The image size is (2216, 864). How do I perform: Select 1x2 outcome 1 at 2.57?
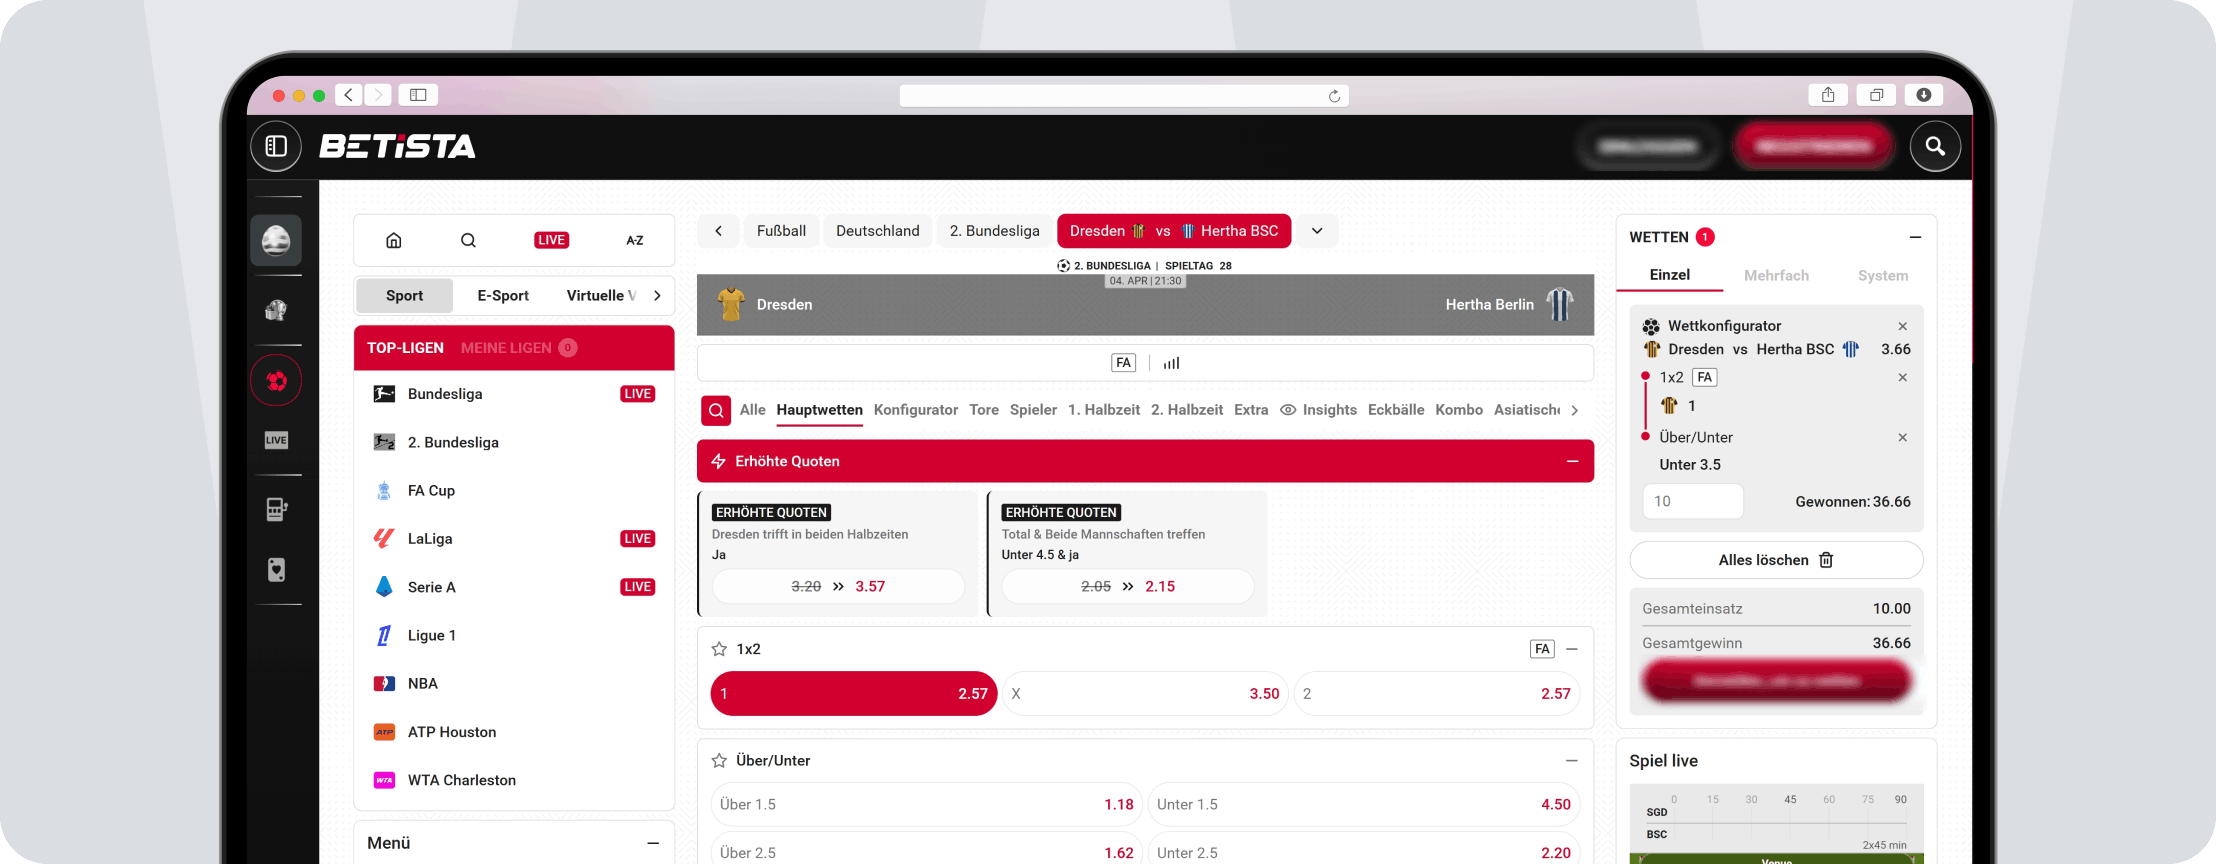point(854,693)
